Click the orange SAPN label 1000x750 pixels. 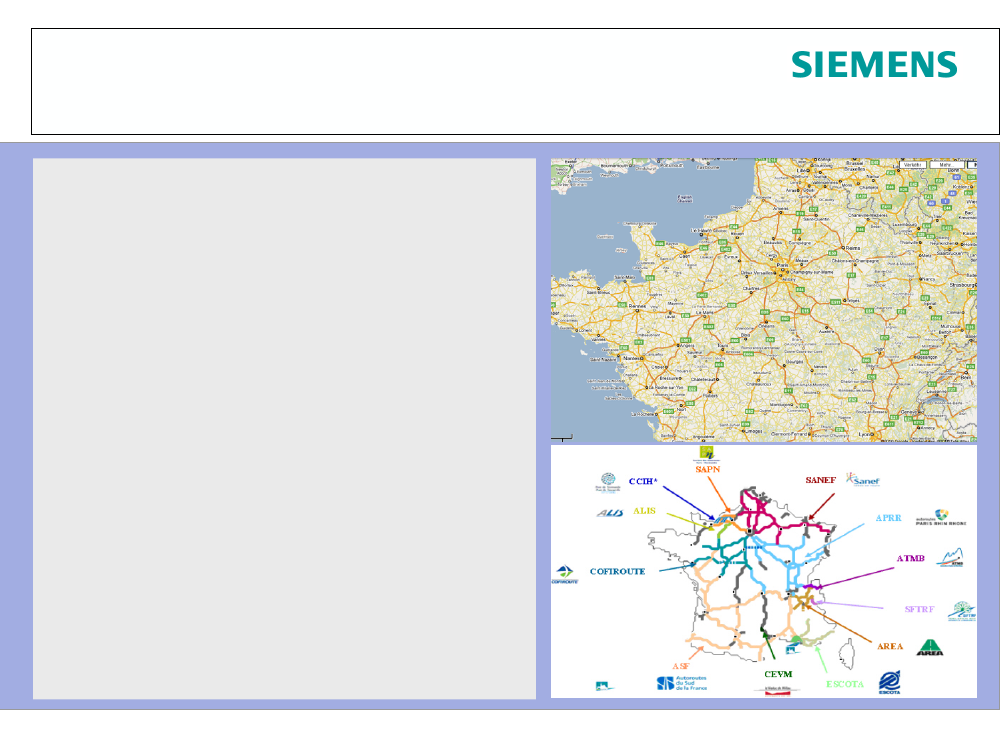(708, 469)
